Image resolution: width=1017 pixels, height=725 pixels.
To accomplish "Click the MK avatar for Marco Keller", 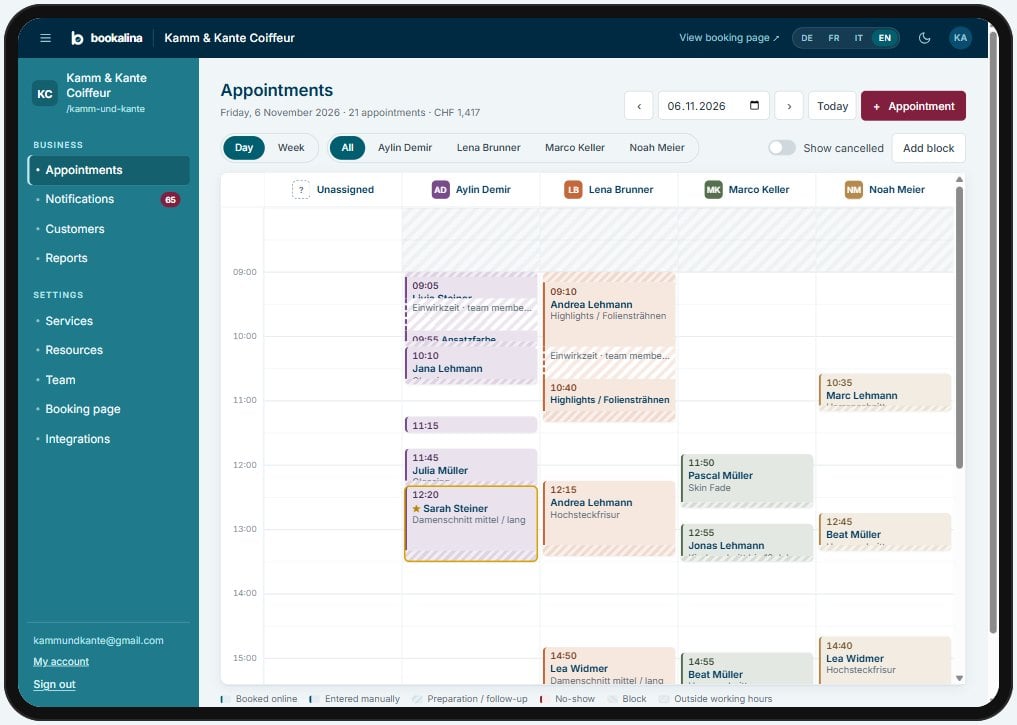I will click(x=713, y=189).
